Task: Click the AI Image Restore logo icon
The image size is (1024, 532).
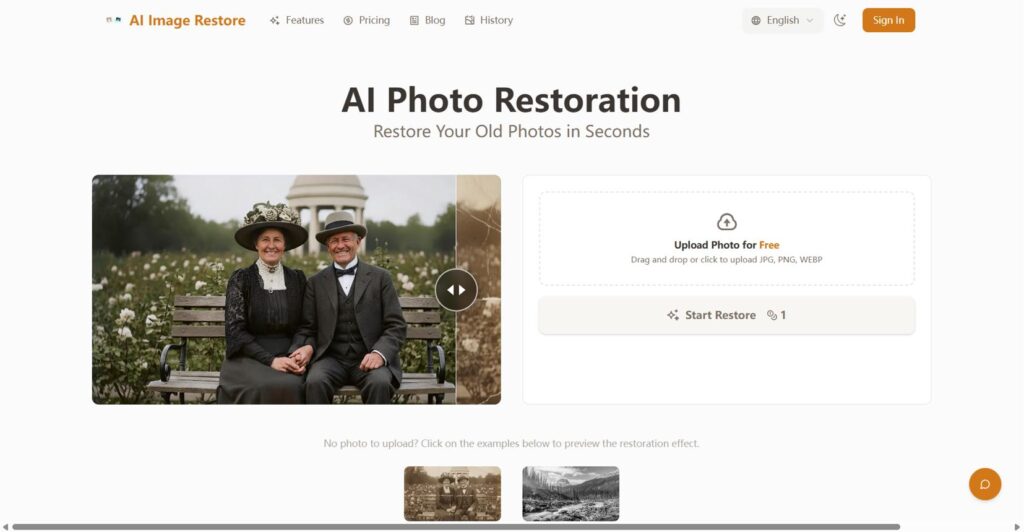Action: tap(114, 20)
